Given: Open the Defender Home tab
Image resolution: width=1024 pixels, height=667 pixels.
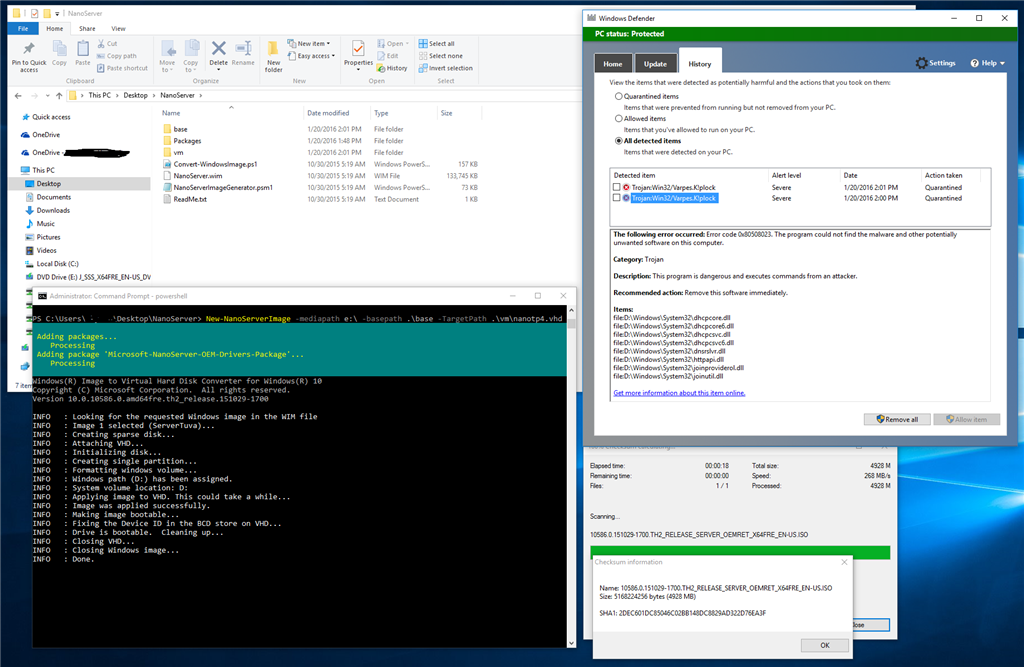Looking at the screenshot, I should (613, 63).
